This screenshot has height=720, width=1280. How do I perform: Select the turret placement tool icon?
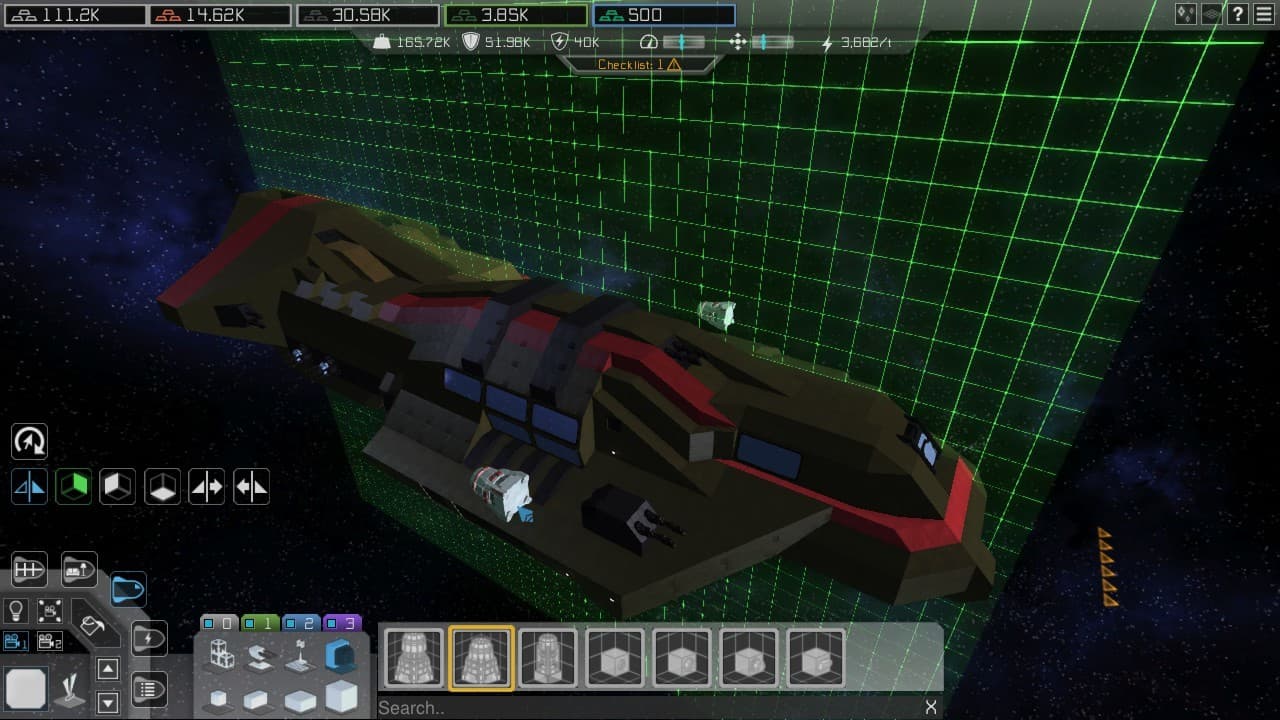coord(71,691)
